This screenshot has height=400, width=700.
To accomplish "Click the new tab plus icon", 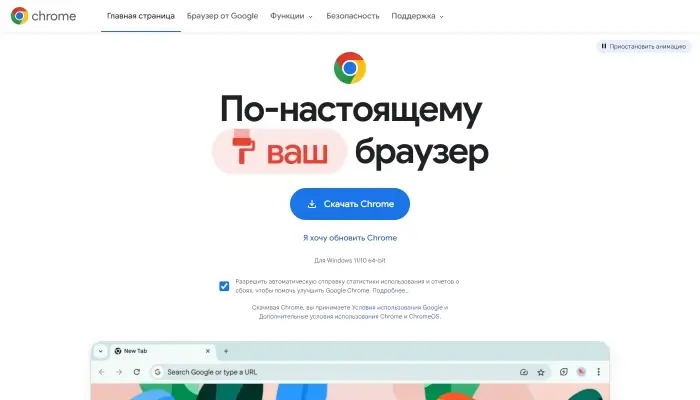I will 226,351.
